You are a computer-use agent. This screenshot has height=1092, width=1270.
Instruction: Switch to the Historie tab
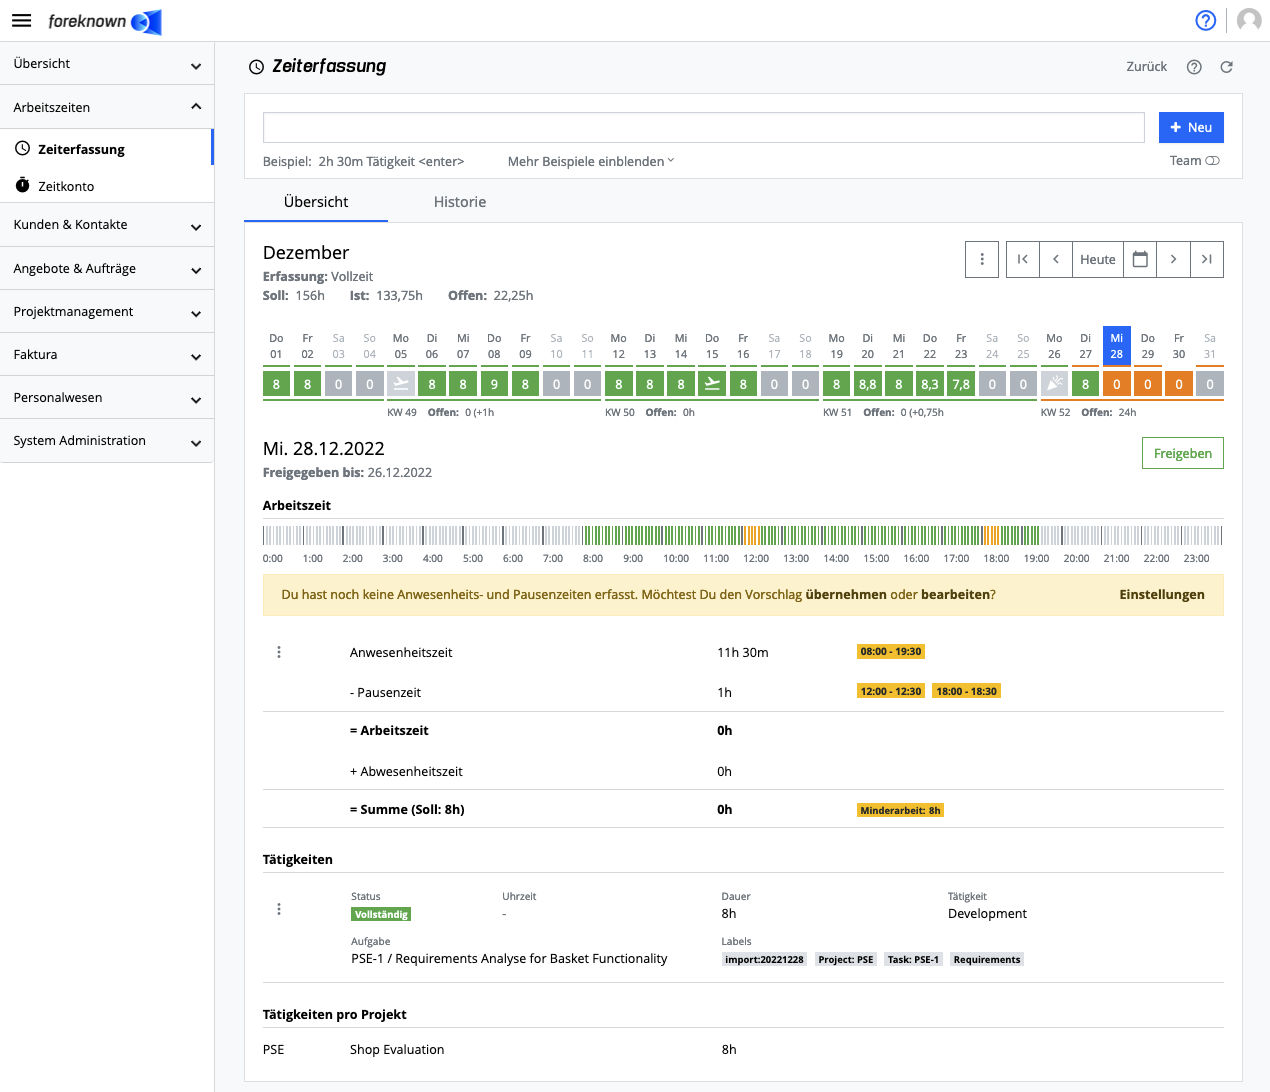point(460,202)
